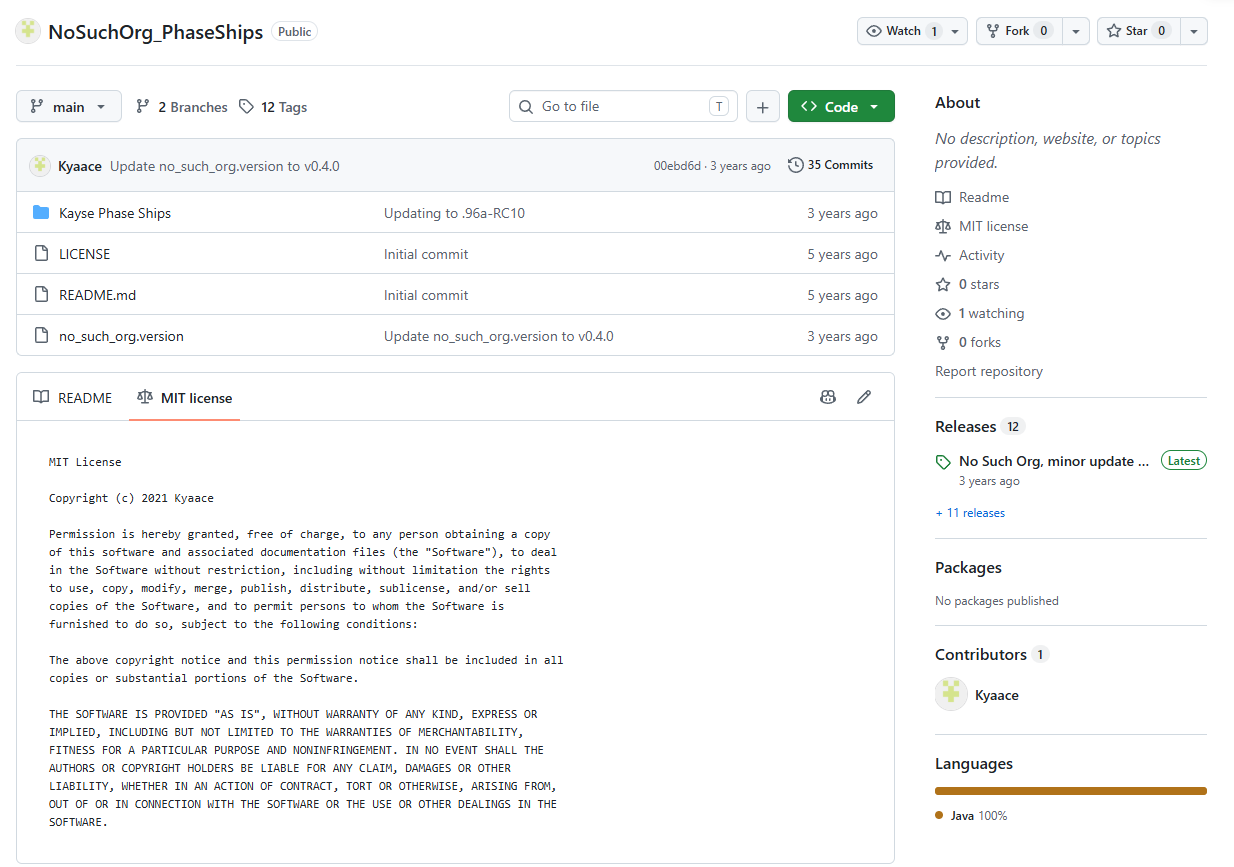This screenshot has height=867, width=1234.
Task: Open the Releases heading link
Action: pyautogui.click(x=980, y=426)
